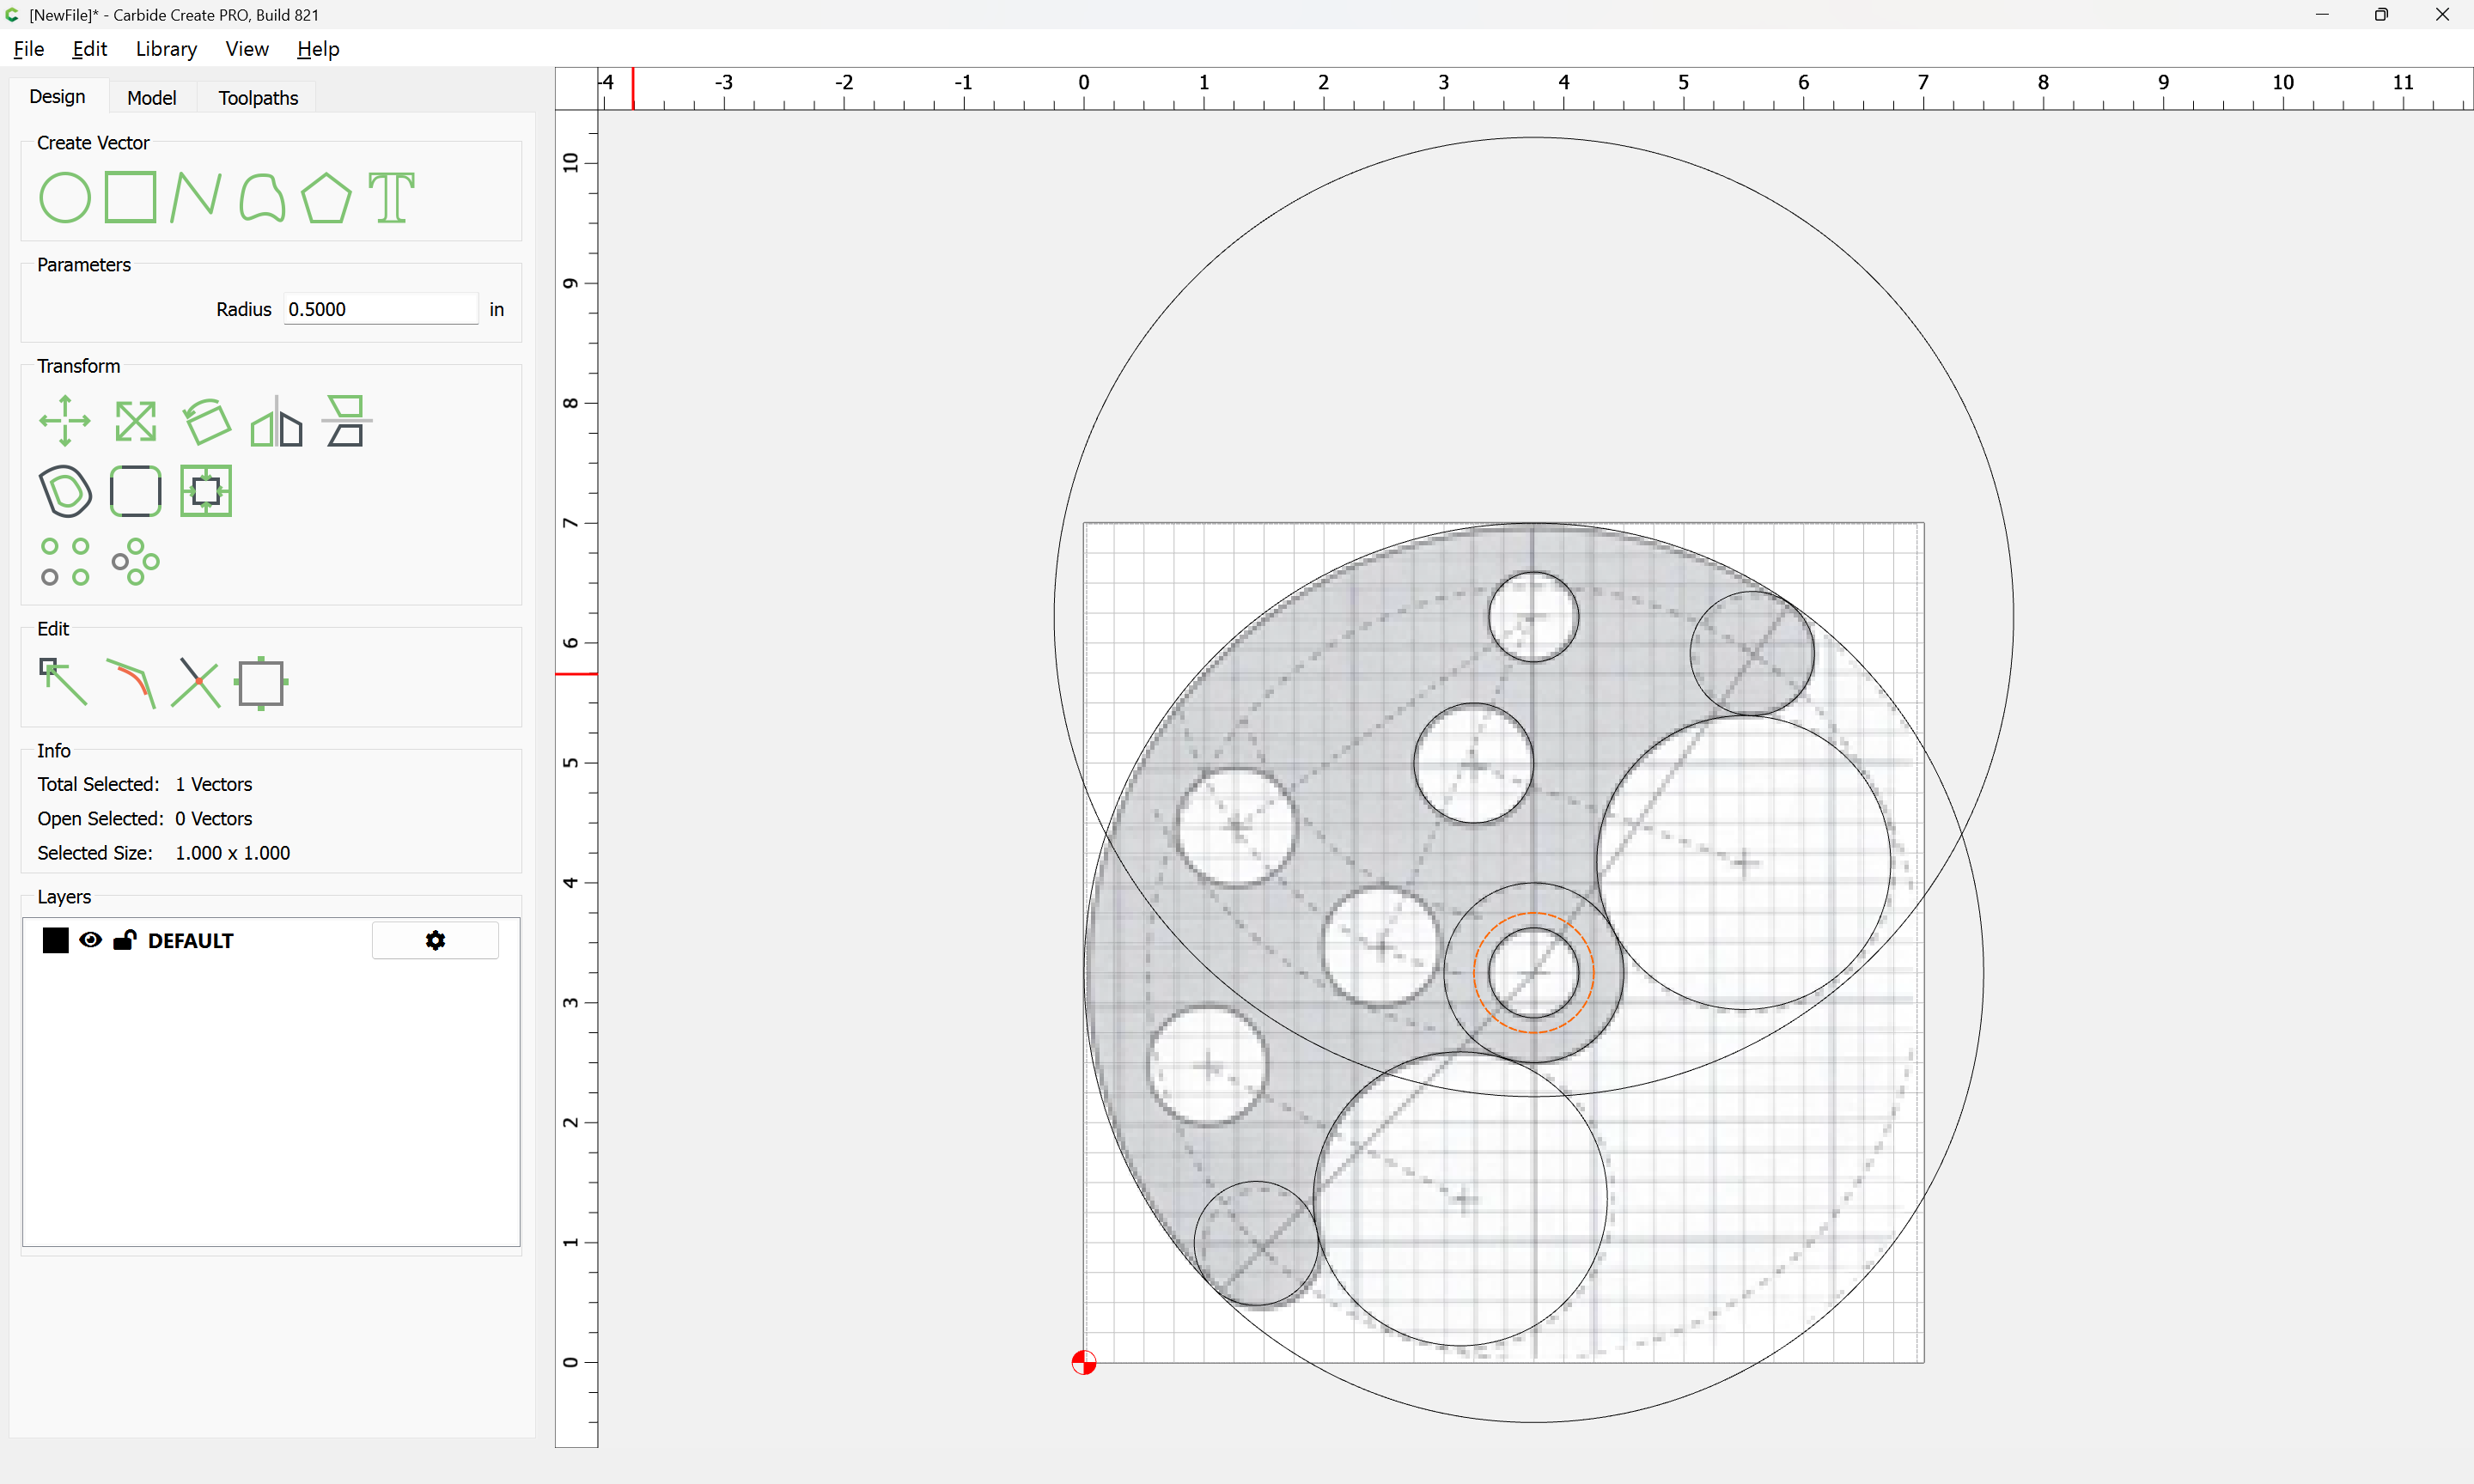Open the Edit menu
Screen dimensions: 2474x1484
point(90,49)
